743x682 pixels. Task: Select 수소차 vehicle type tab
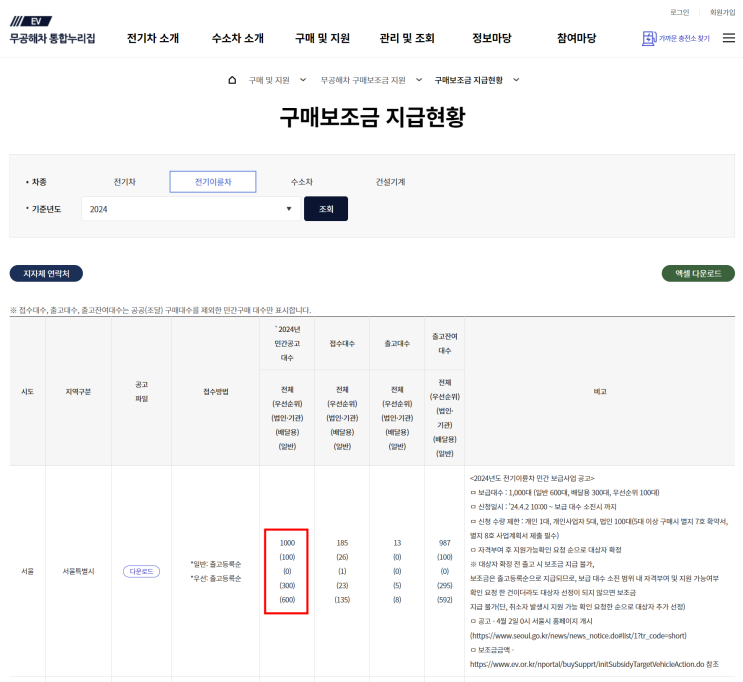pyautogui.click(x=302, y=182)
